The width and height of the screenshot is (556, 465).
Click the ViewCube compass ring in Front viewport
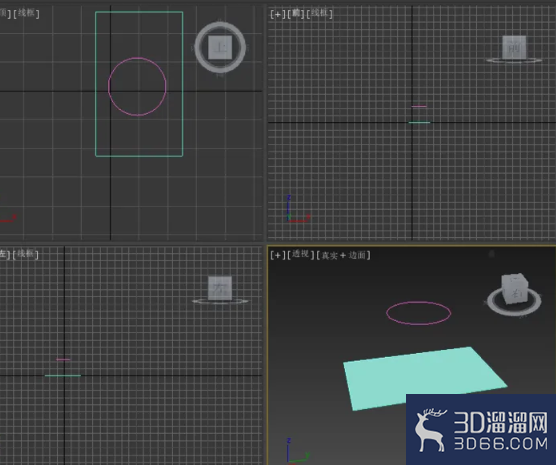click(x=514, y=61)
